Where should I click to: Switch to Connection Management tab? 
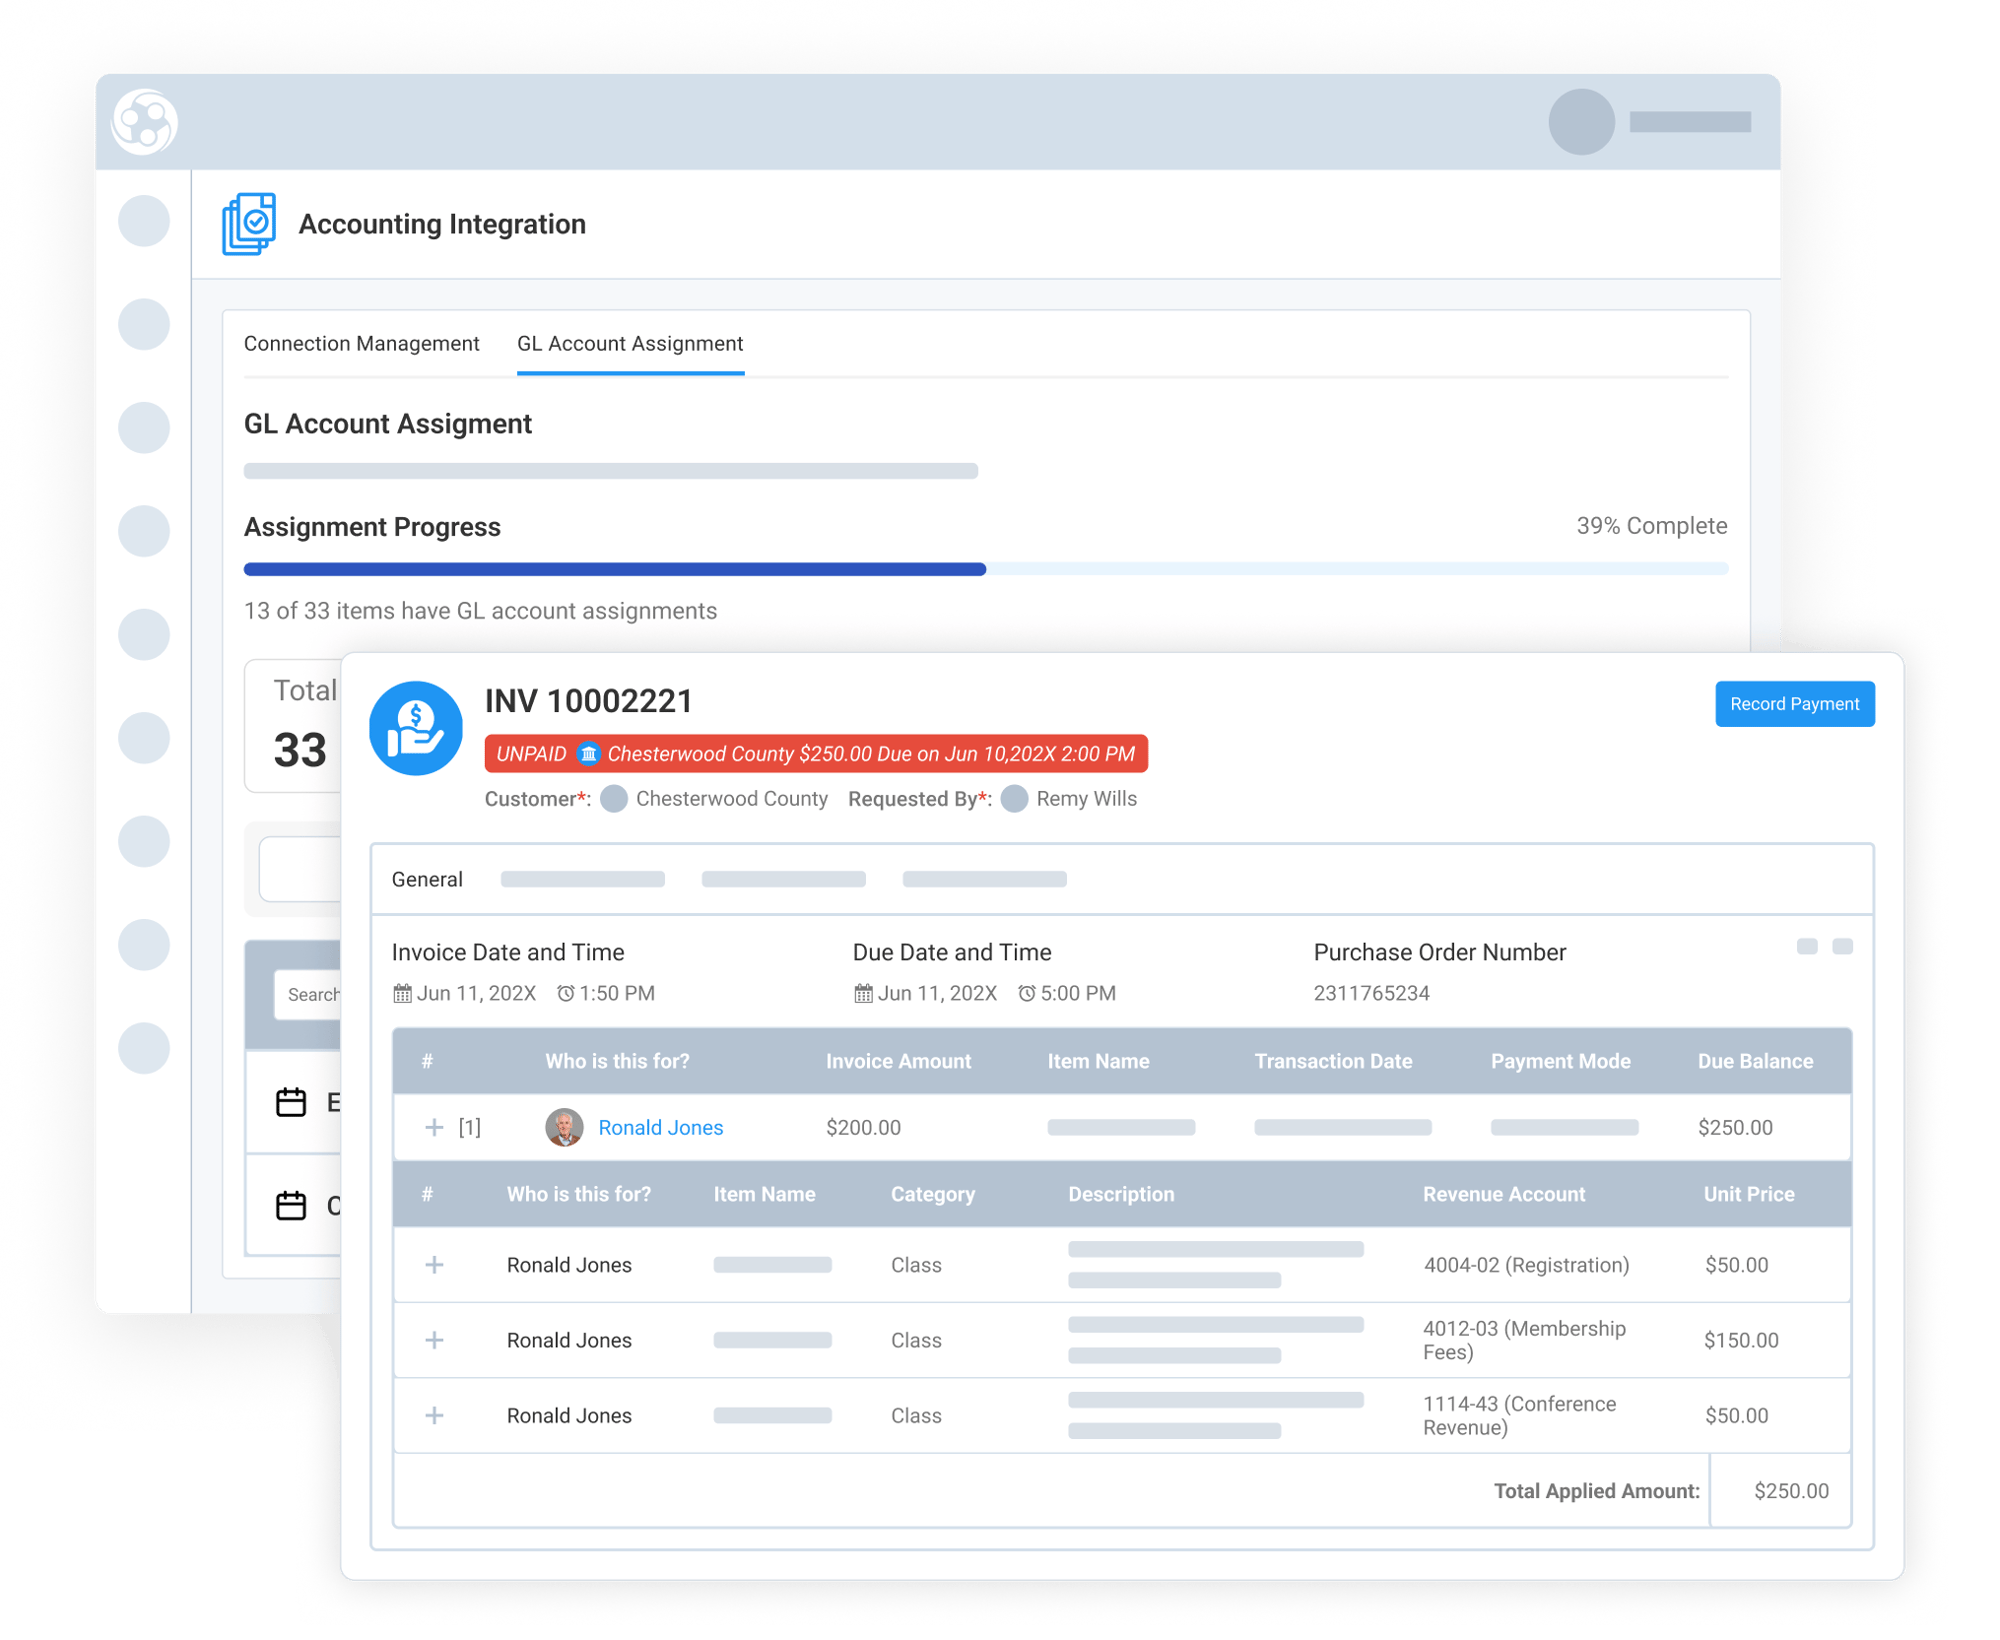[362, 344]
